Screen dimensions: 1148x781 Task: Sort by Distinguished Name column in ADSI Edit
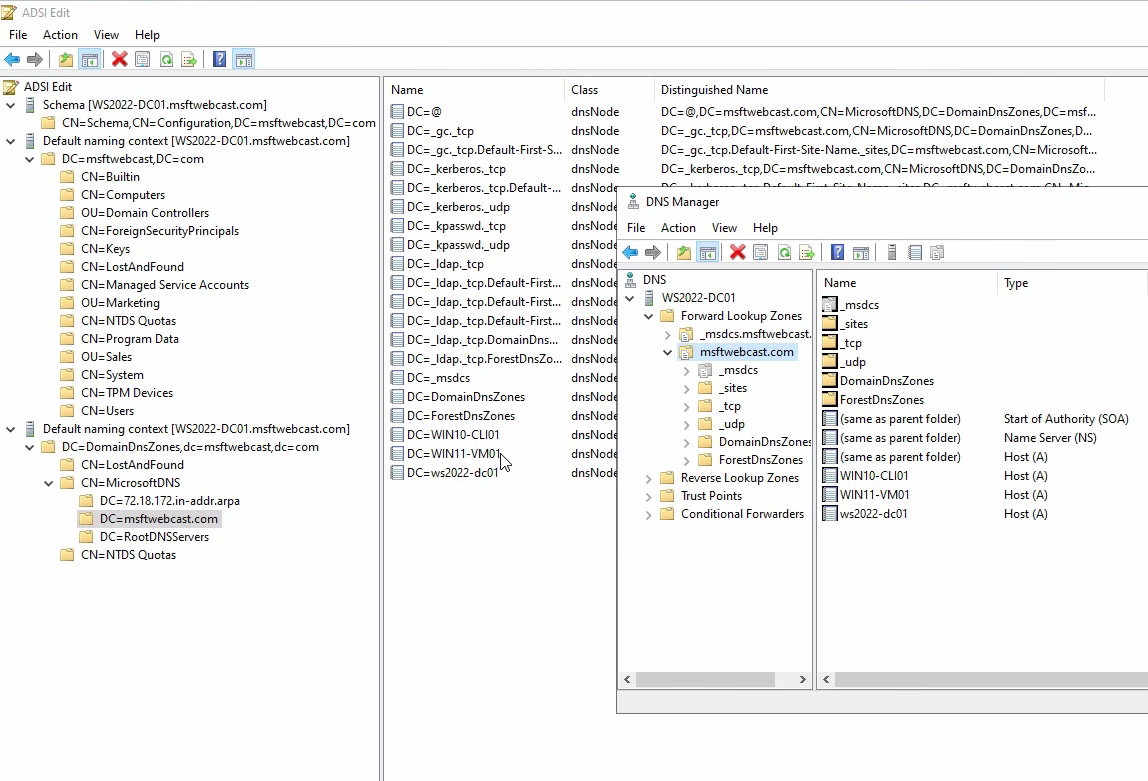pyautogui.click(x=879, y=90)
